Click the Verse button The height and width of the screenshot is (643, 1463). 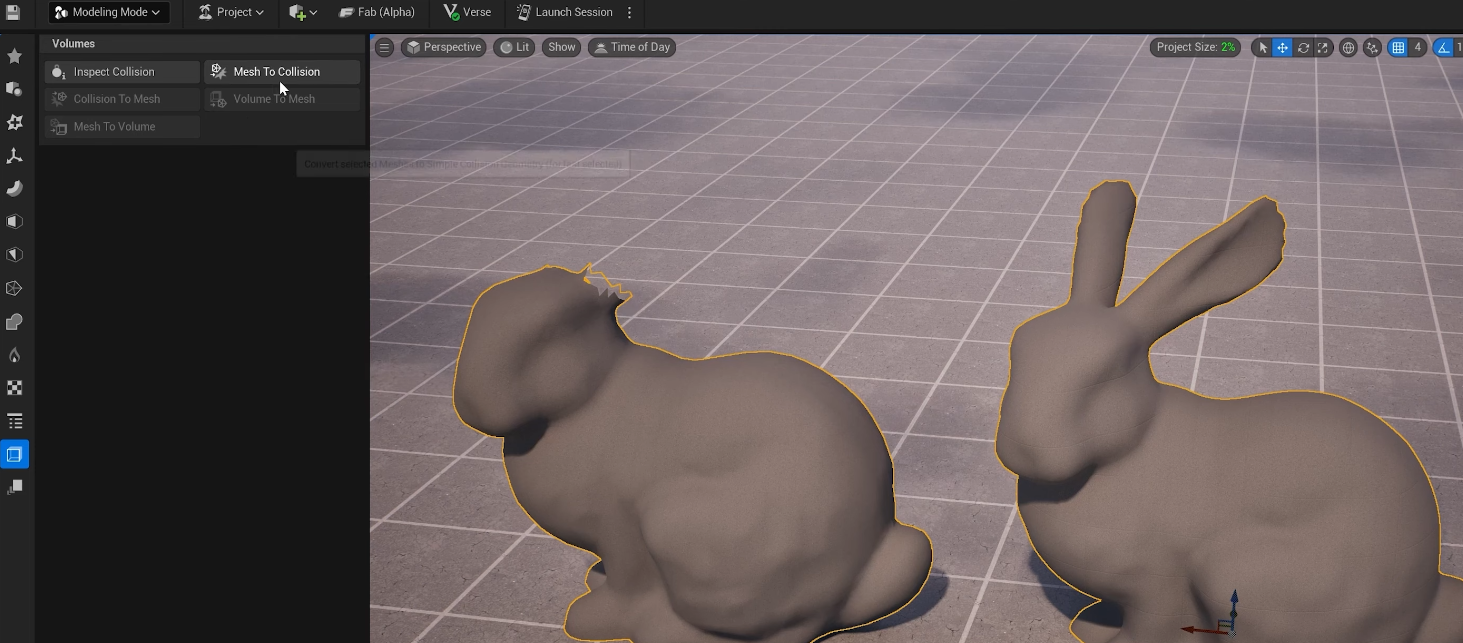coord(467,13)
